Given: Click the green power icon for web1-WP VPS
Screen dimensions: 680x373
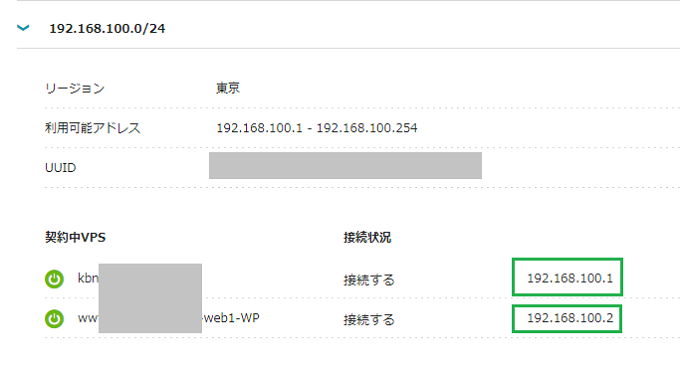Looking at the screenshot, I should [54, 319].
